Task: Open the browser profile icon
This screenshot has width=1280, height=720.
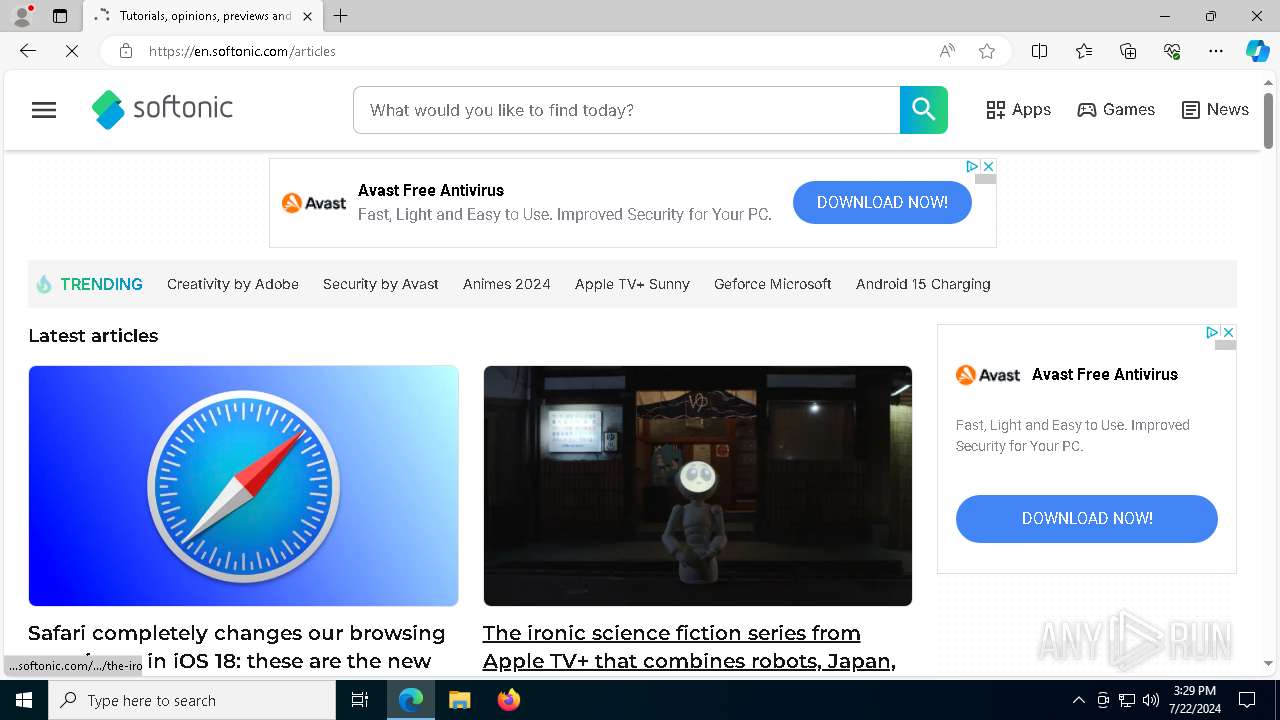Action: click(x=22, y=16)
